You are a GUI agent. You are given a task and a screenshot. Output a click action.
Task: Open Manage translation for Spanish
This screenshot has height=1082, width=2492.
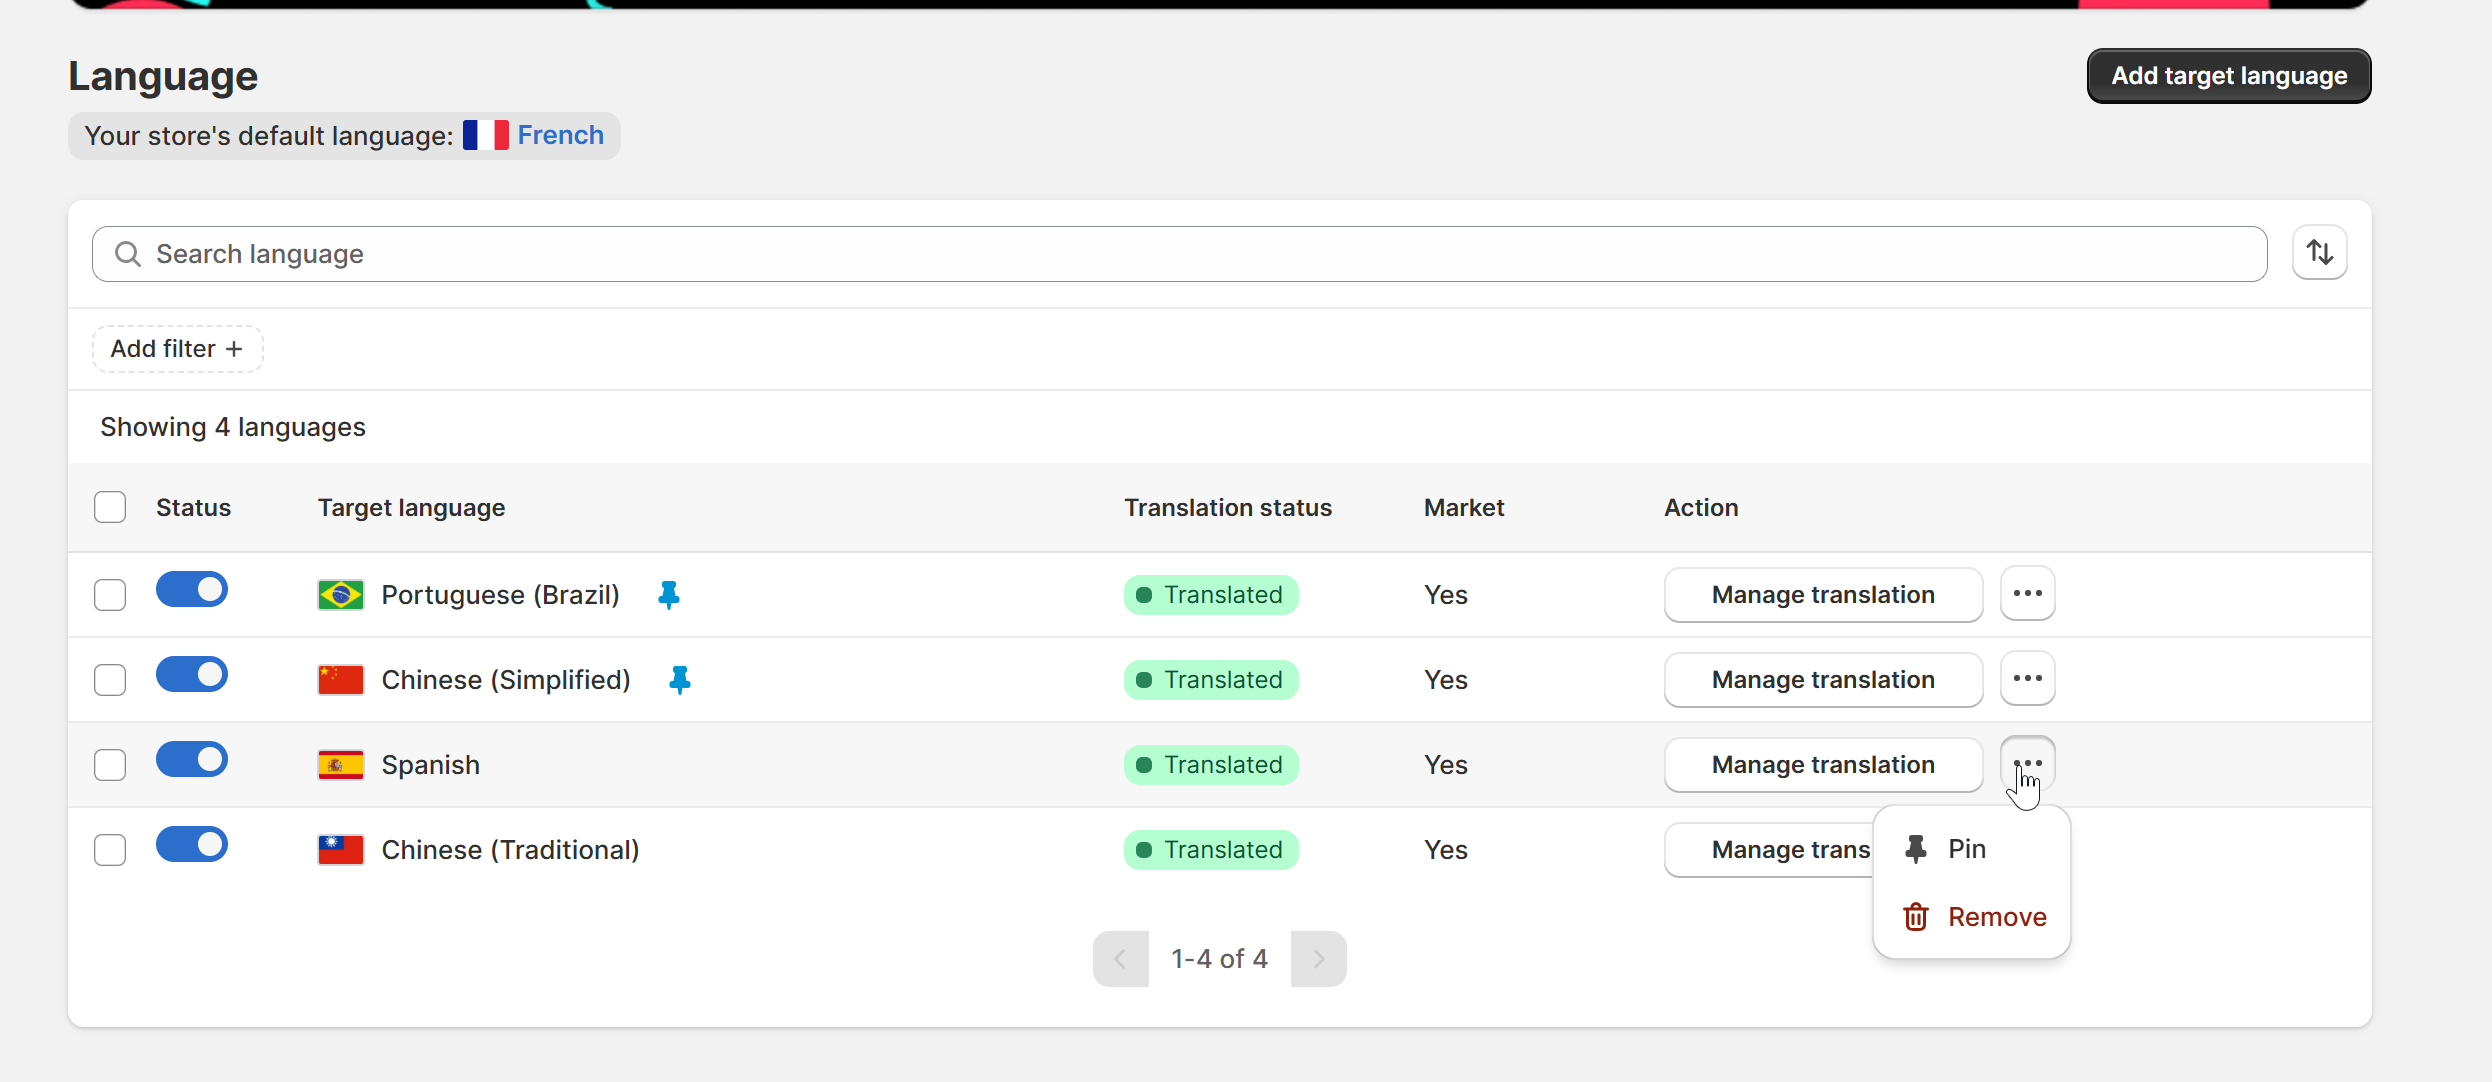(x=1822, y=765)
